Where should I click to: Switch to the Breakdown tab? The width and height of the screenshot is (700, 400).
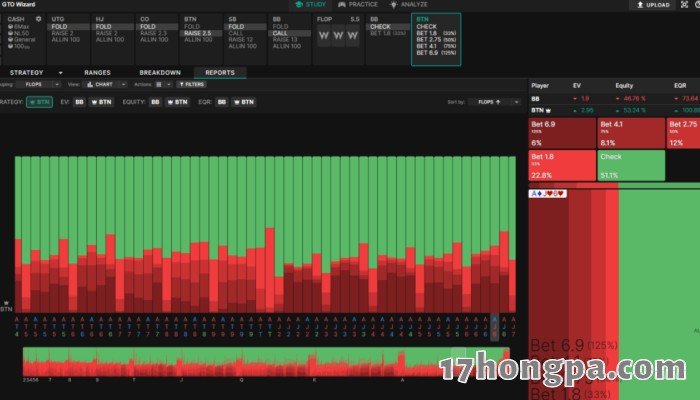(160, 73)
